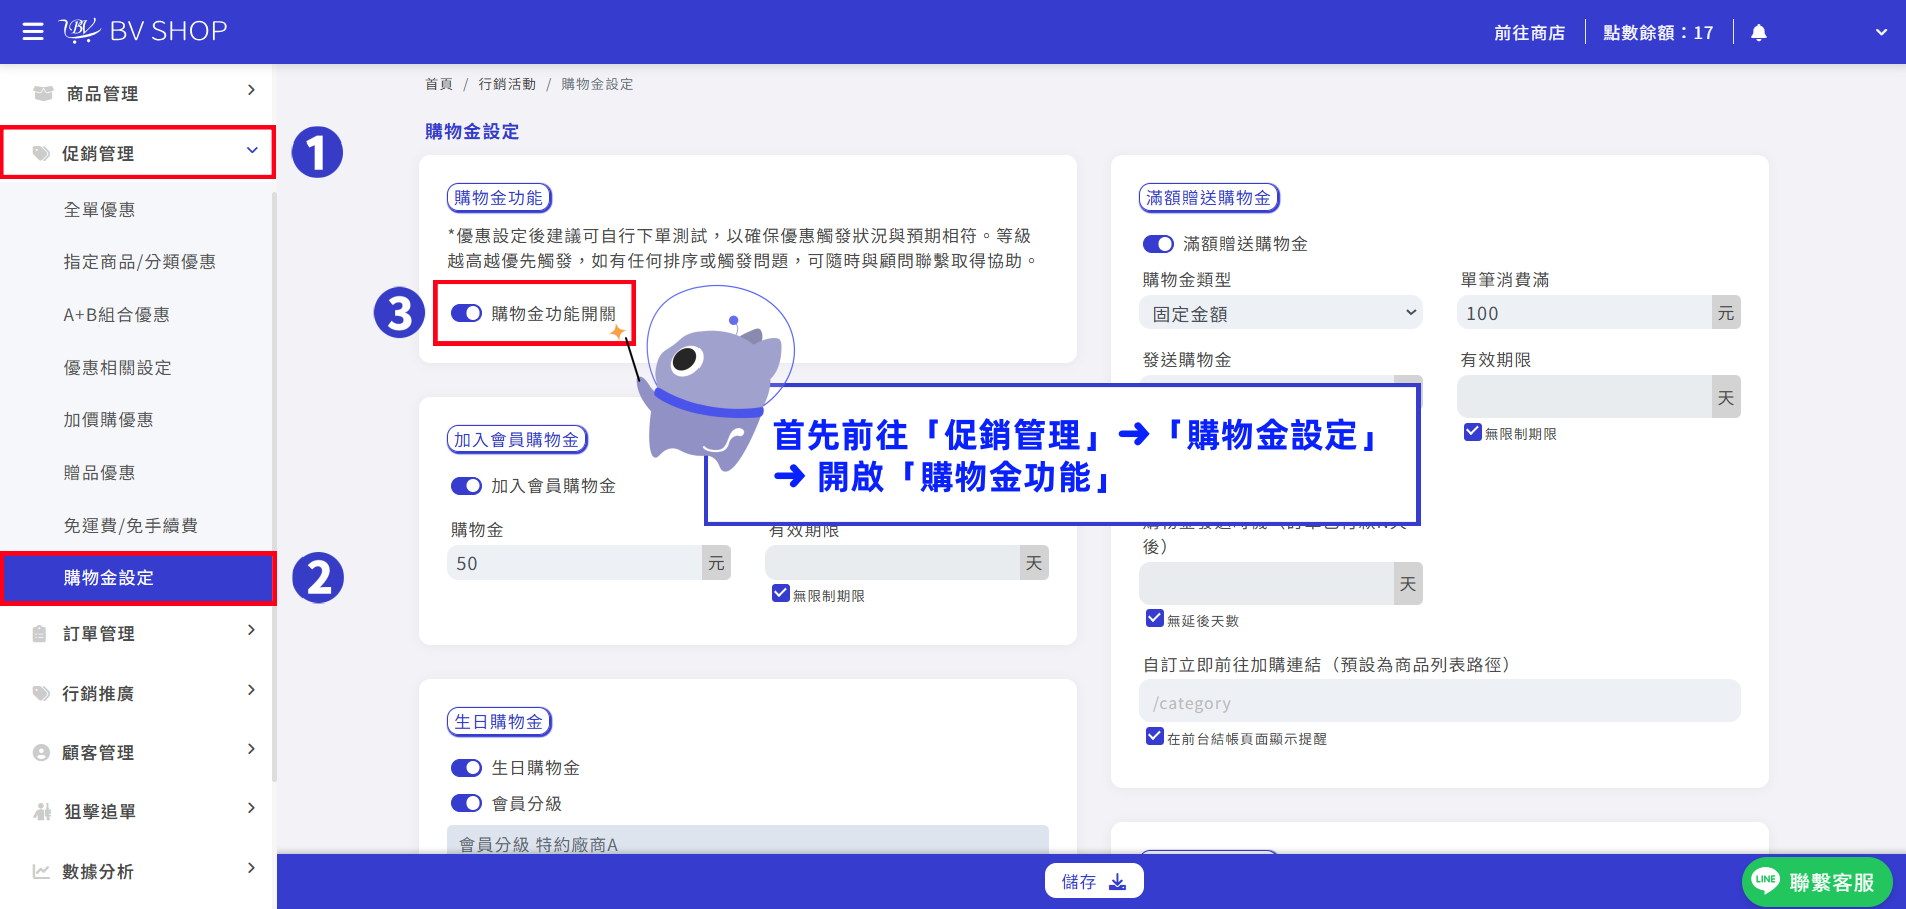The width and height of the screenshot is (1906, 909).
Task: Open the top-right account dropdown arrow
Action: [x=1881, y=32]
